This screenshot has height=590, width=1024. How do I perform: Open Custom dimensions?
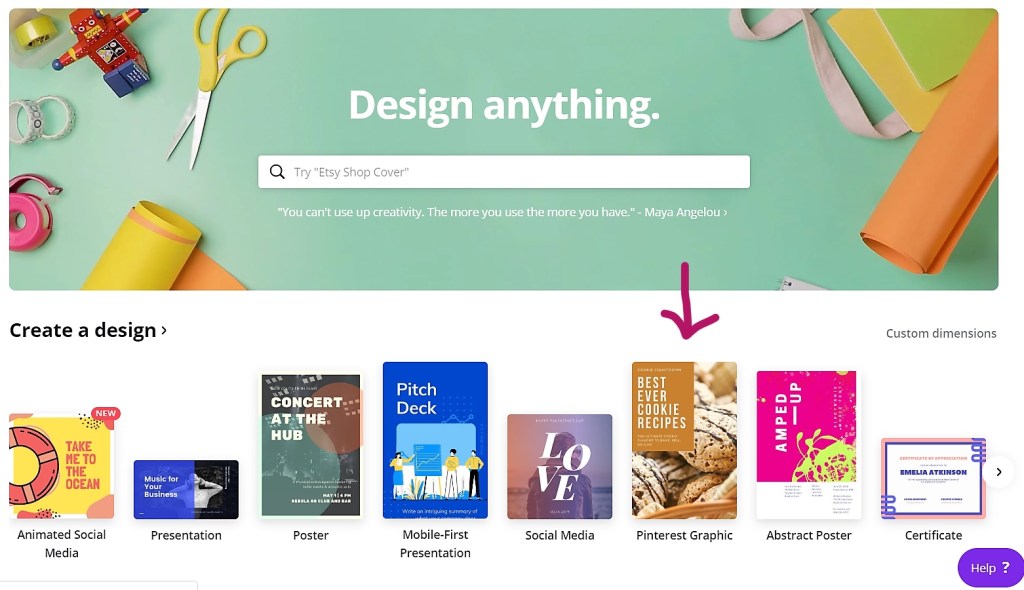tap(941, 333)
